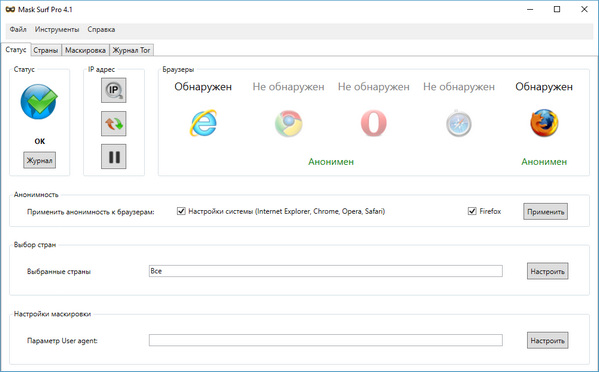Click Настроить next to User agent

547,340
